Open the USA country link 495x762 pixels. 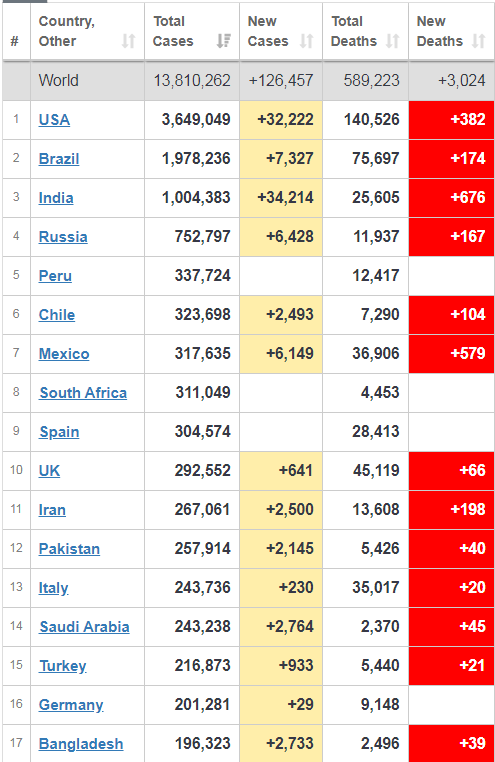[54, 120]
